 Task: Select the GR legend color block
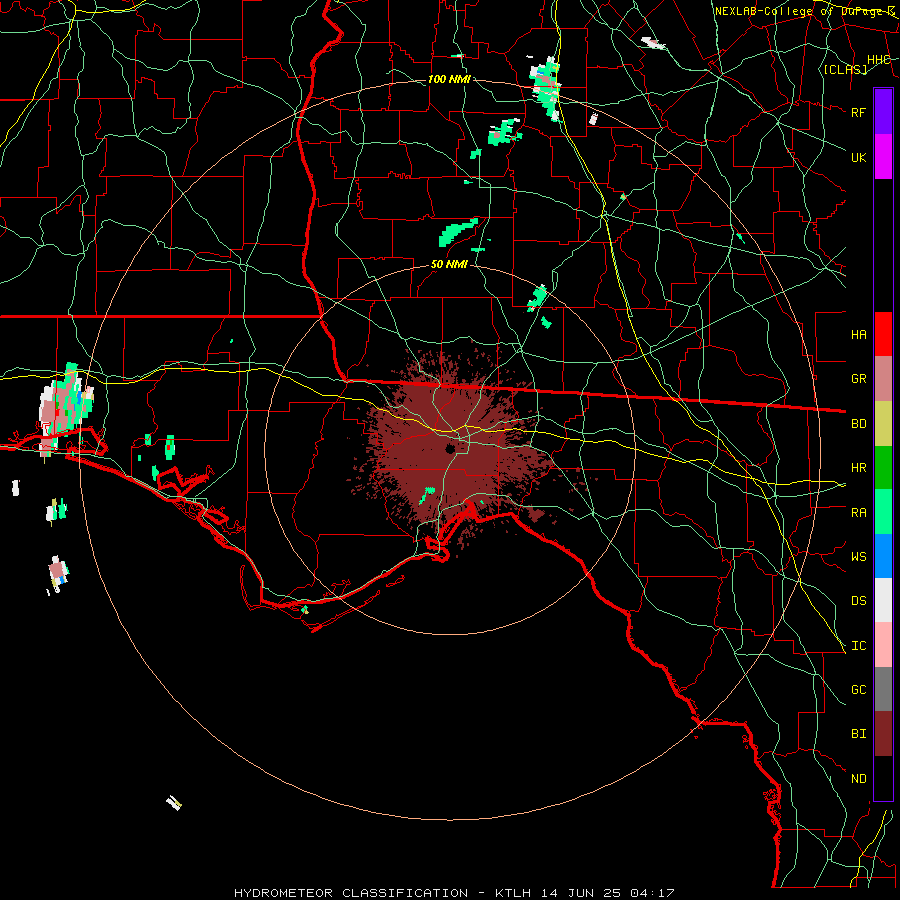(883, 378)
